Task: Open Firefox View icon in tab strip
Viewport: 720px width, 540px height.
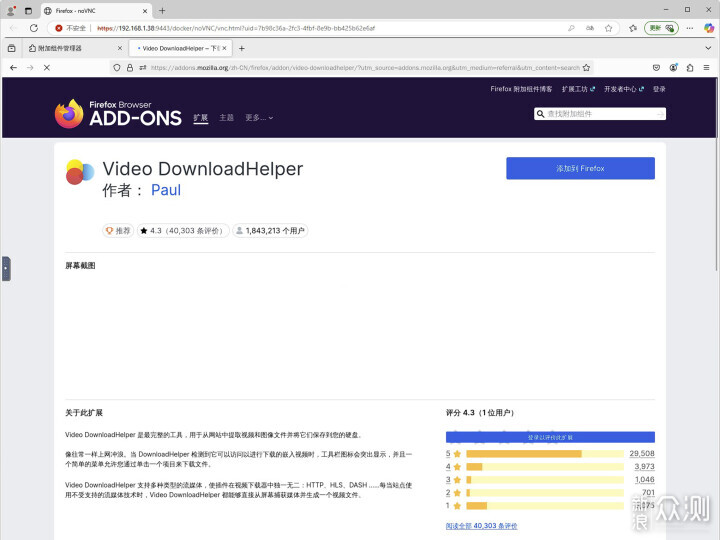Action: tap(11, 48)
